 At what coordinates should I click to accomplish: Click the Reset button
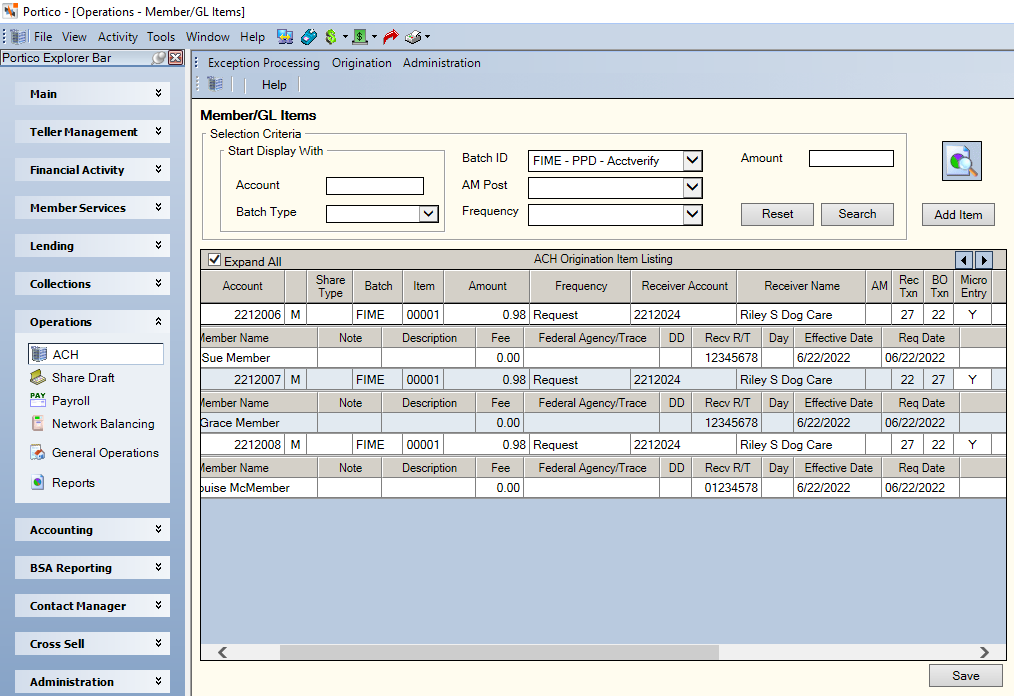coord(777,214)
